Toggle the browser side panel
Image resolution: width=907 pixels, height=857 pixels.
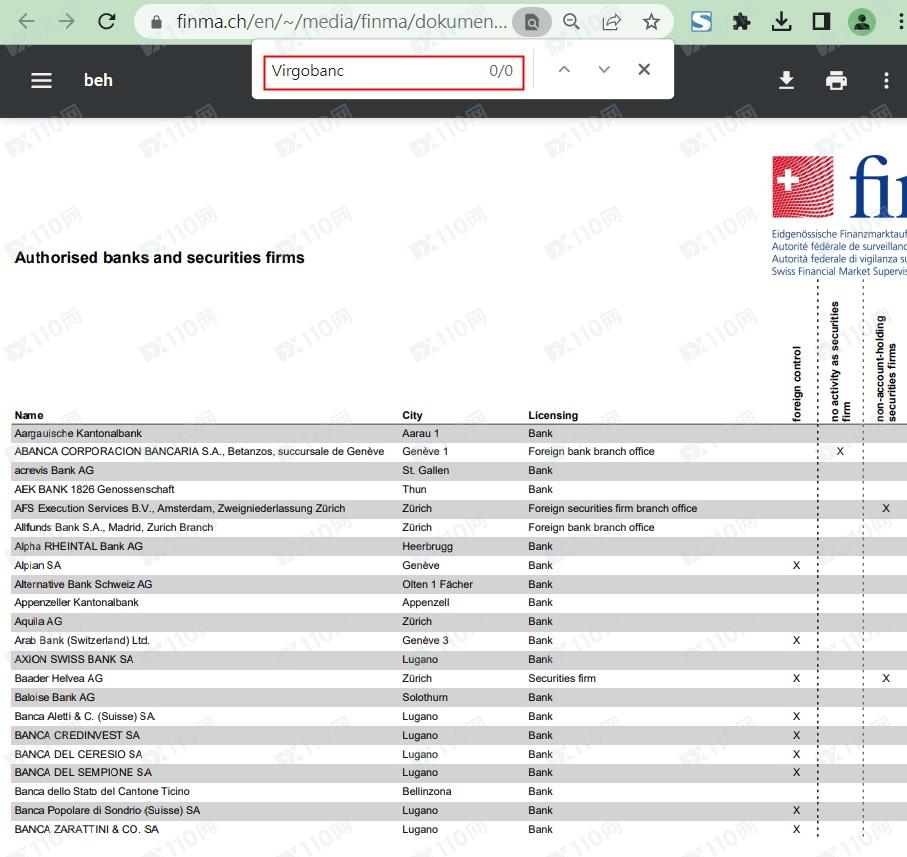click(821, 21)
